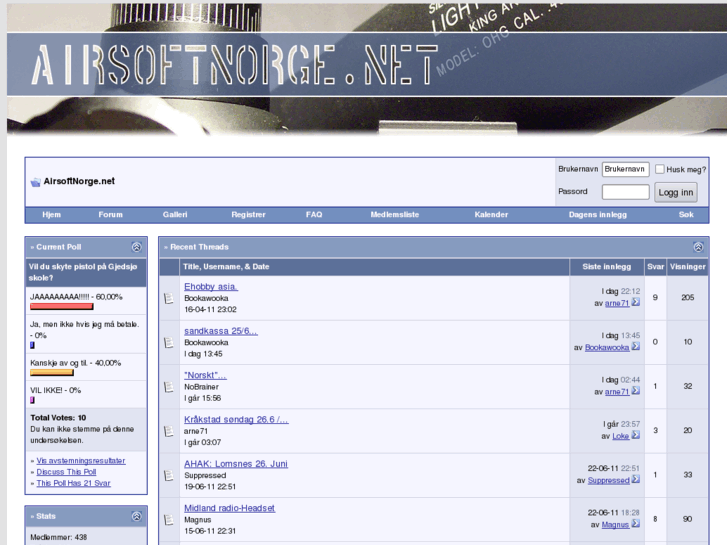Click the AirsoftNorge.net folder icon in breadcrumb
The height and width of the screenshot is (545, 727).
(36, 182)
